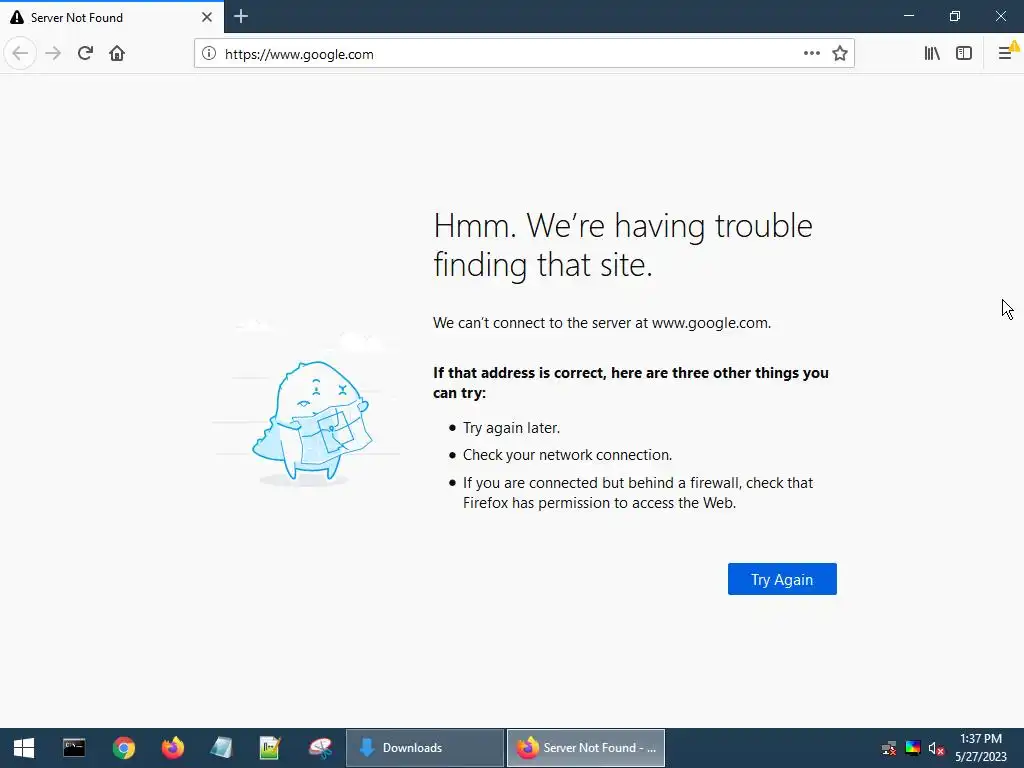Open the network status tray icon
The height and width of the screenshot is (768, 1024).
889,748
